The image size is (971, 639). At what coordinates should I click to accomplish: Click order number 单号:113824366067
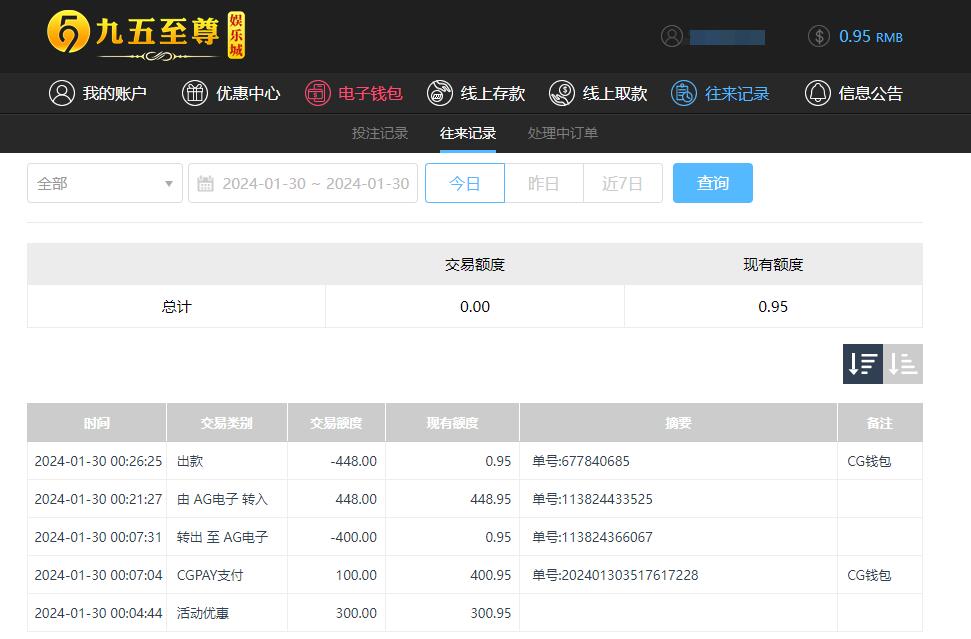pyautogui.click(x=593, y=537)
